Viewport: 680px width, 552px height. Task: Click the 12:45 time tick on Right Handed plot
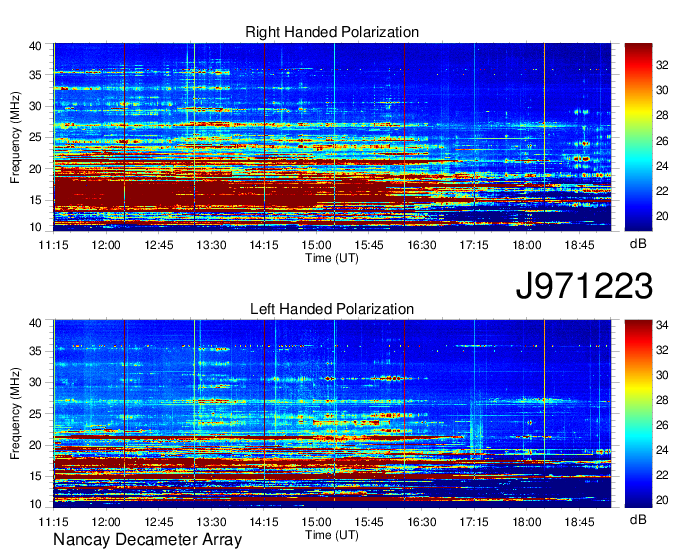pyautogui.click(x=159, y=245)
